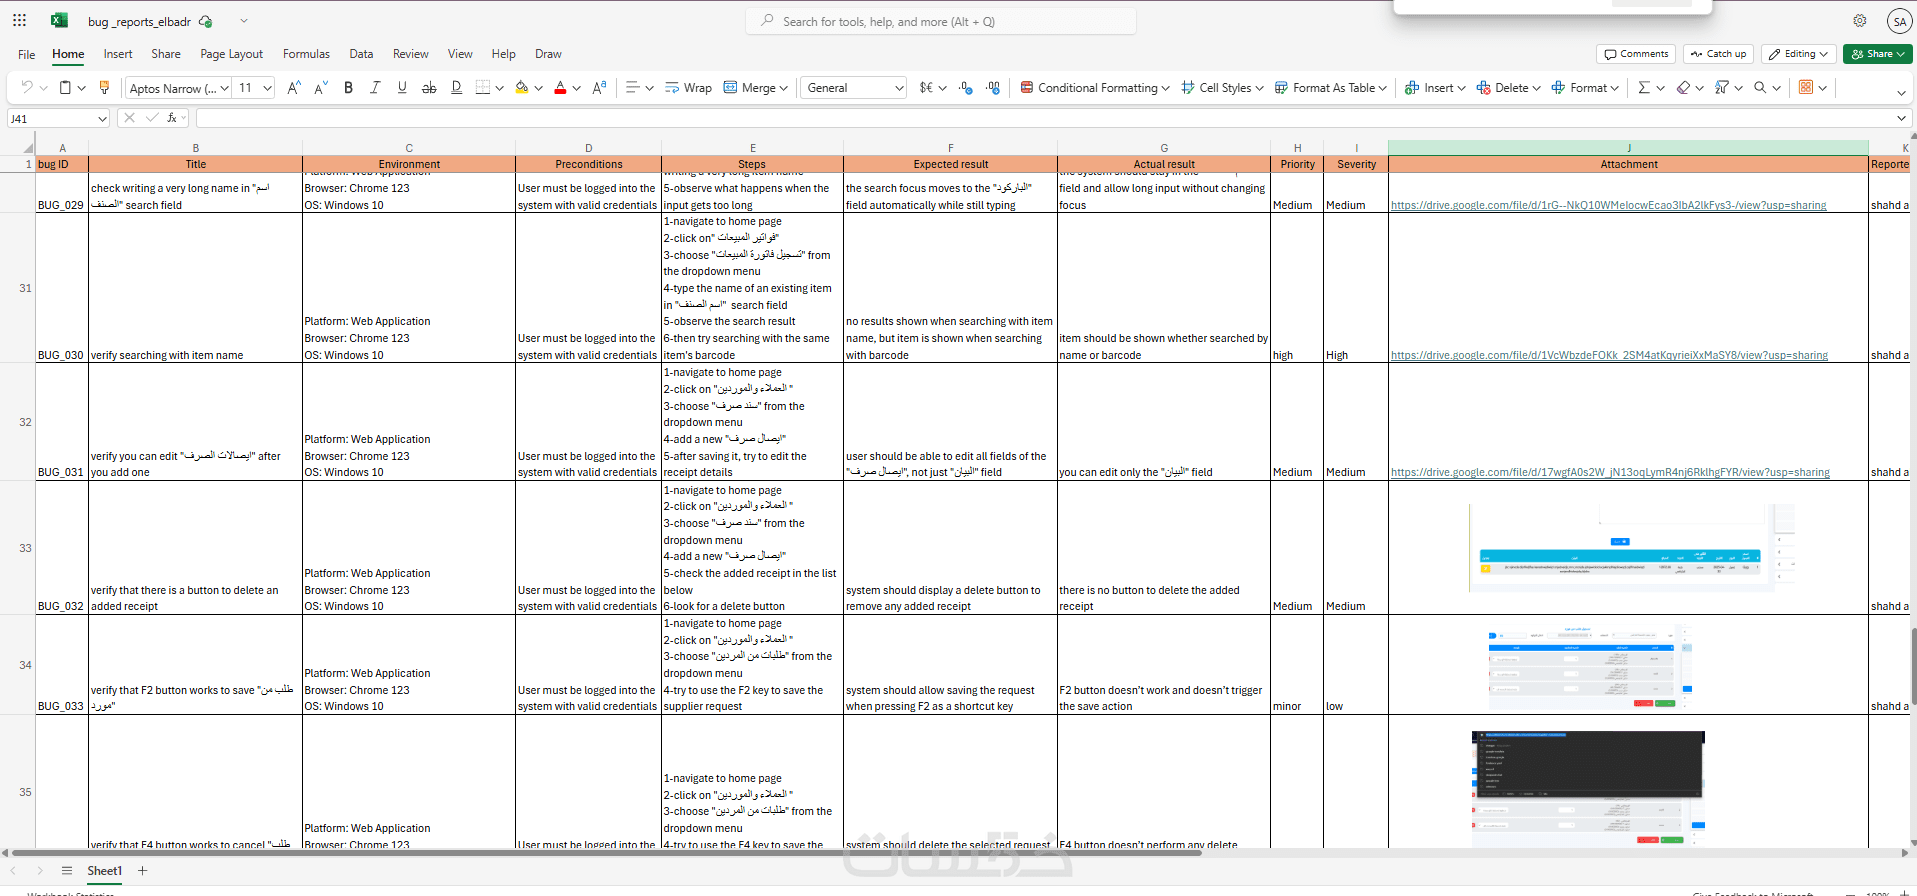This screenshot has width=1917, height=896.
Task: Toggle underline formatting
Action: point(402,88)
